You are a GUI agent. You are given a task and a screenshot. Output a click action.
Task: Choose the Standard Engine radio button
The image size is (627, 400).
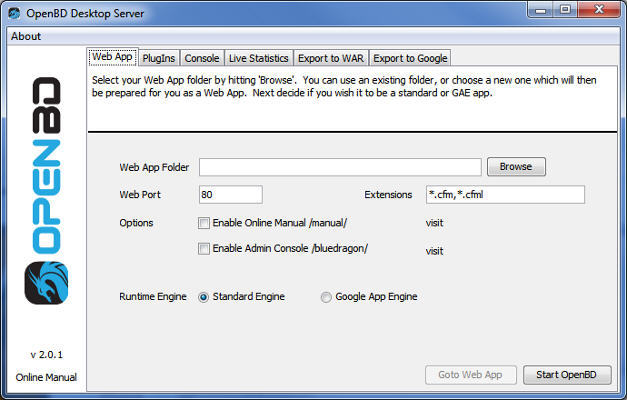coord(204,297)
